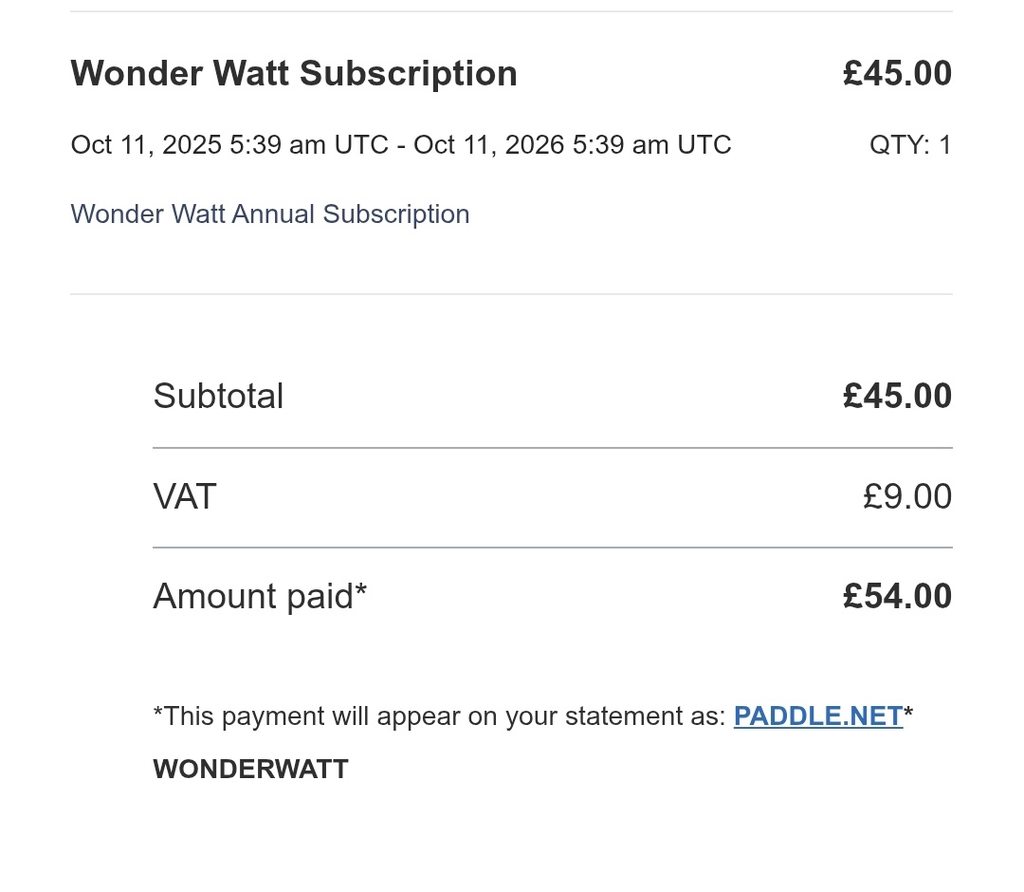Click the Wonder Watt Annual Subscription text

coord(270,214)
